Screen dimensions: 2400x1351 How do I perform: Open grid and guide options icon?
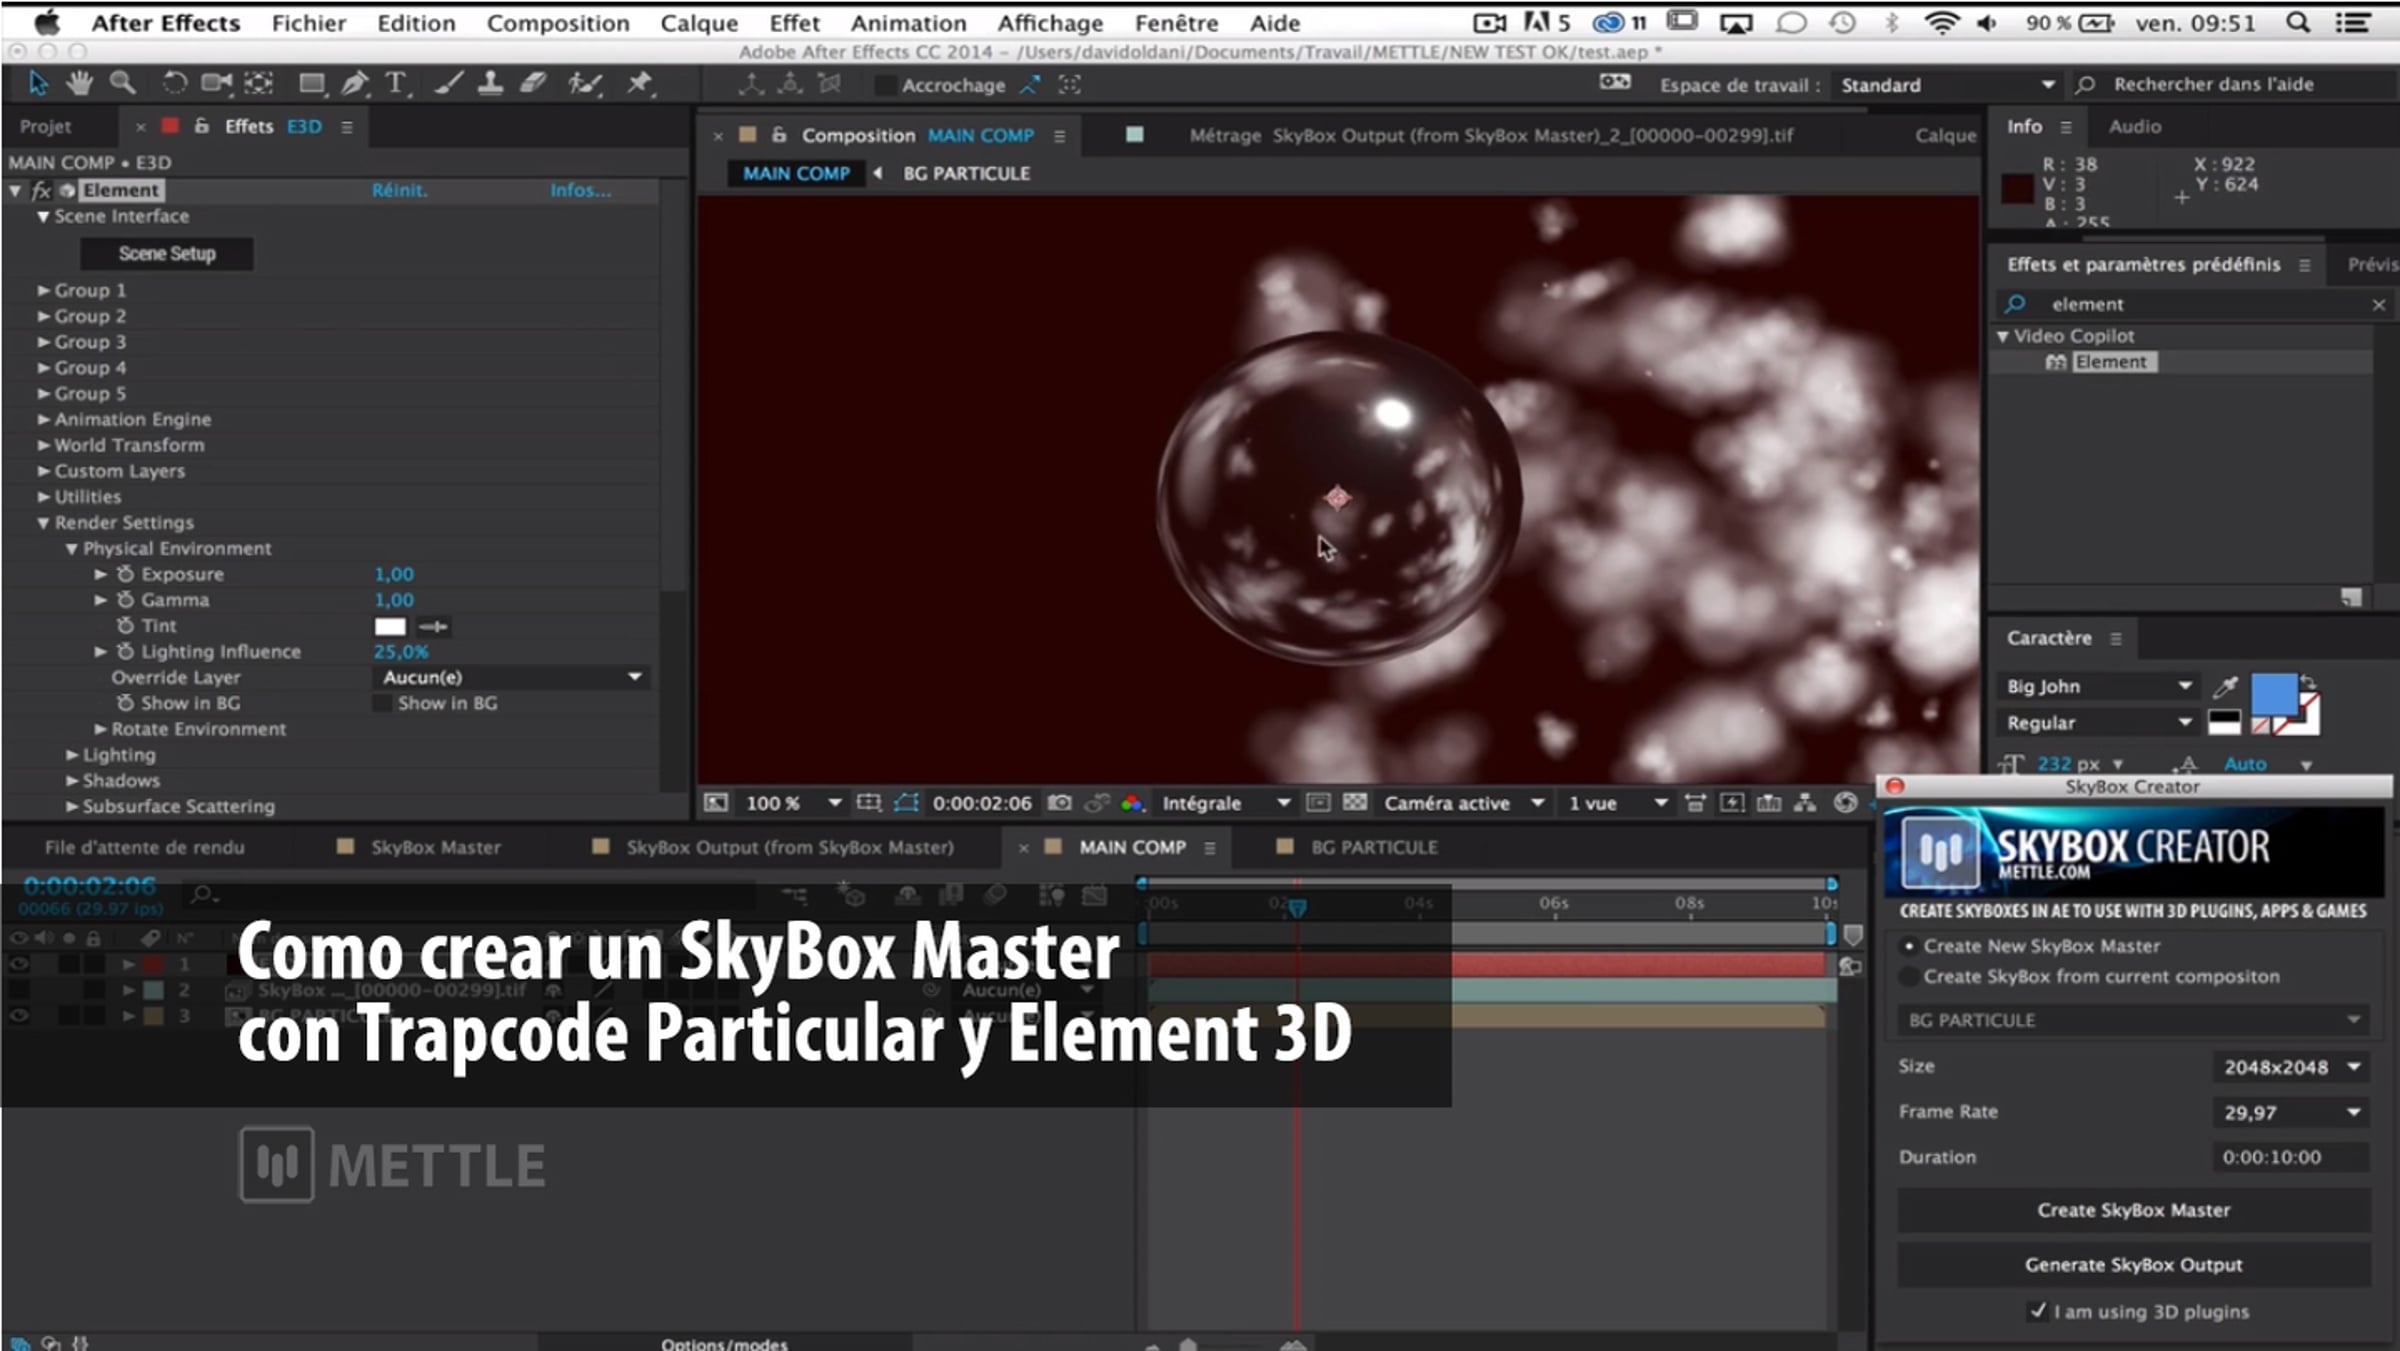point(869,803)
